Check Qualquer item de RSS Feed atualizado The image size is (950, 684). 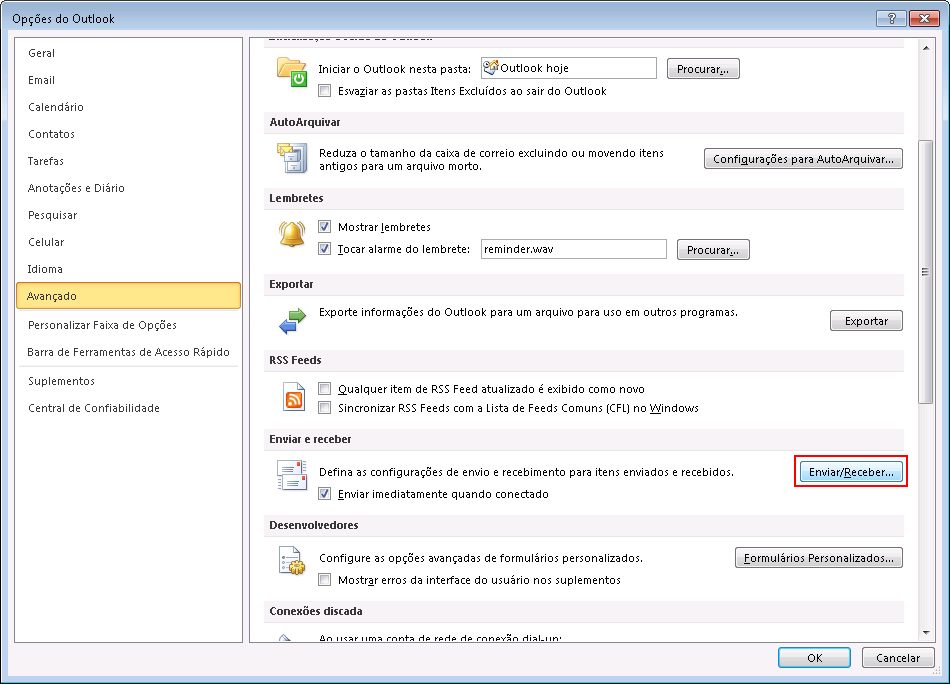[x=325, y=388]
